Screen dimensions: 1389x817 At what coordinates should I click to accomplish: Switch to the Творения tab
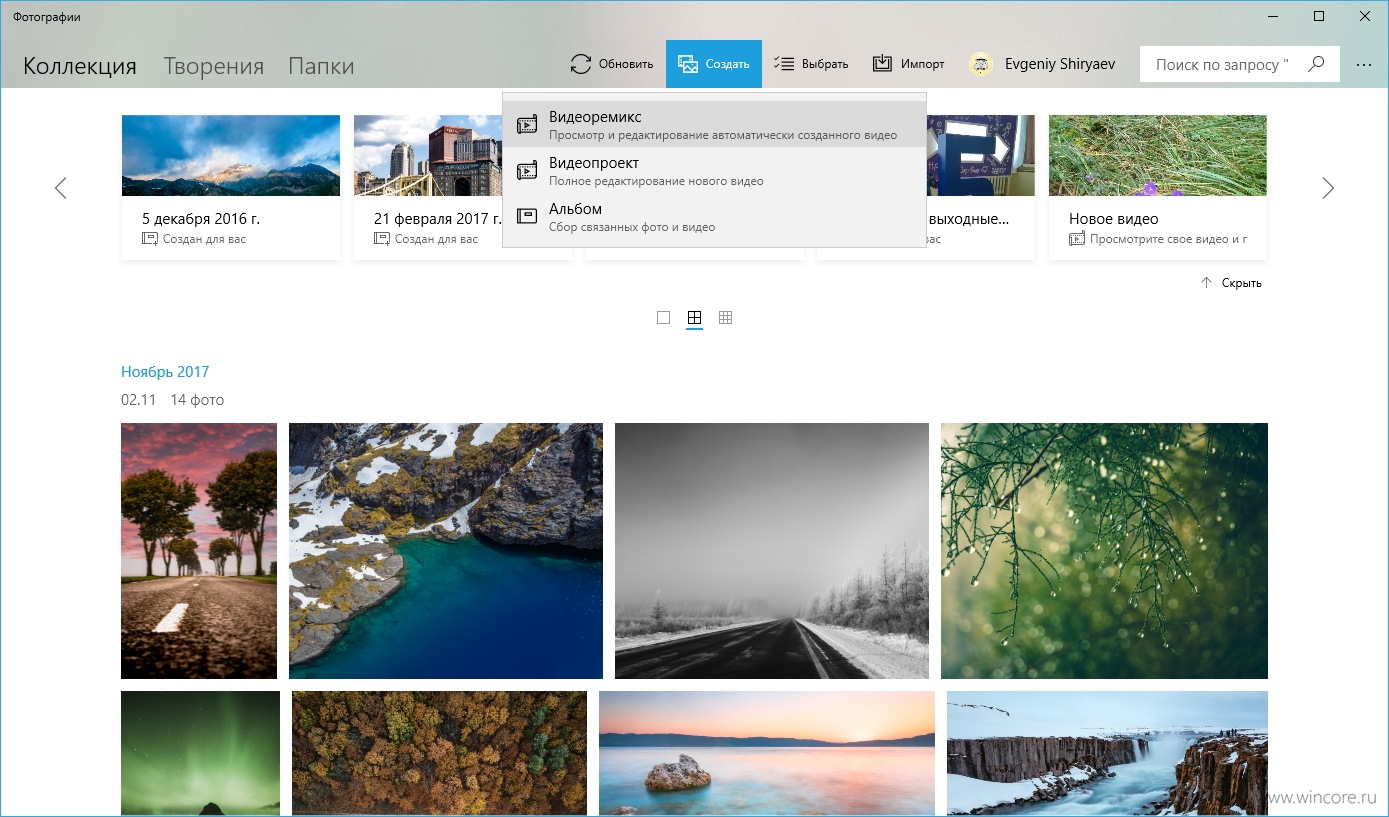pos(214,66)
